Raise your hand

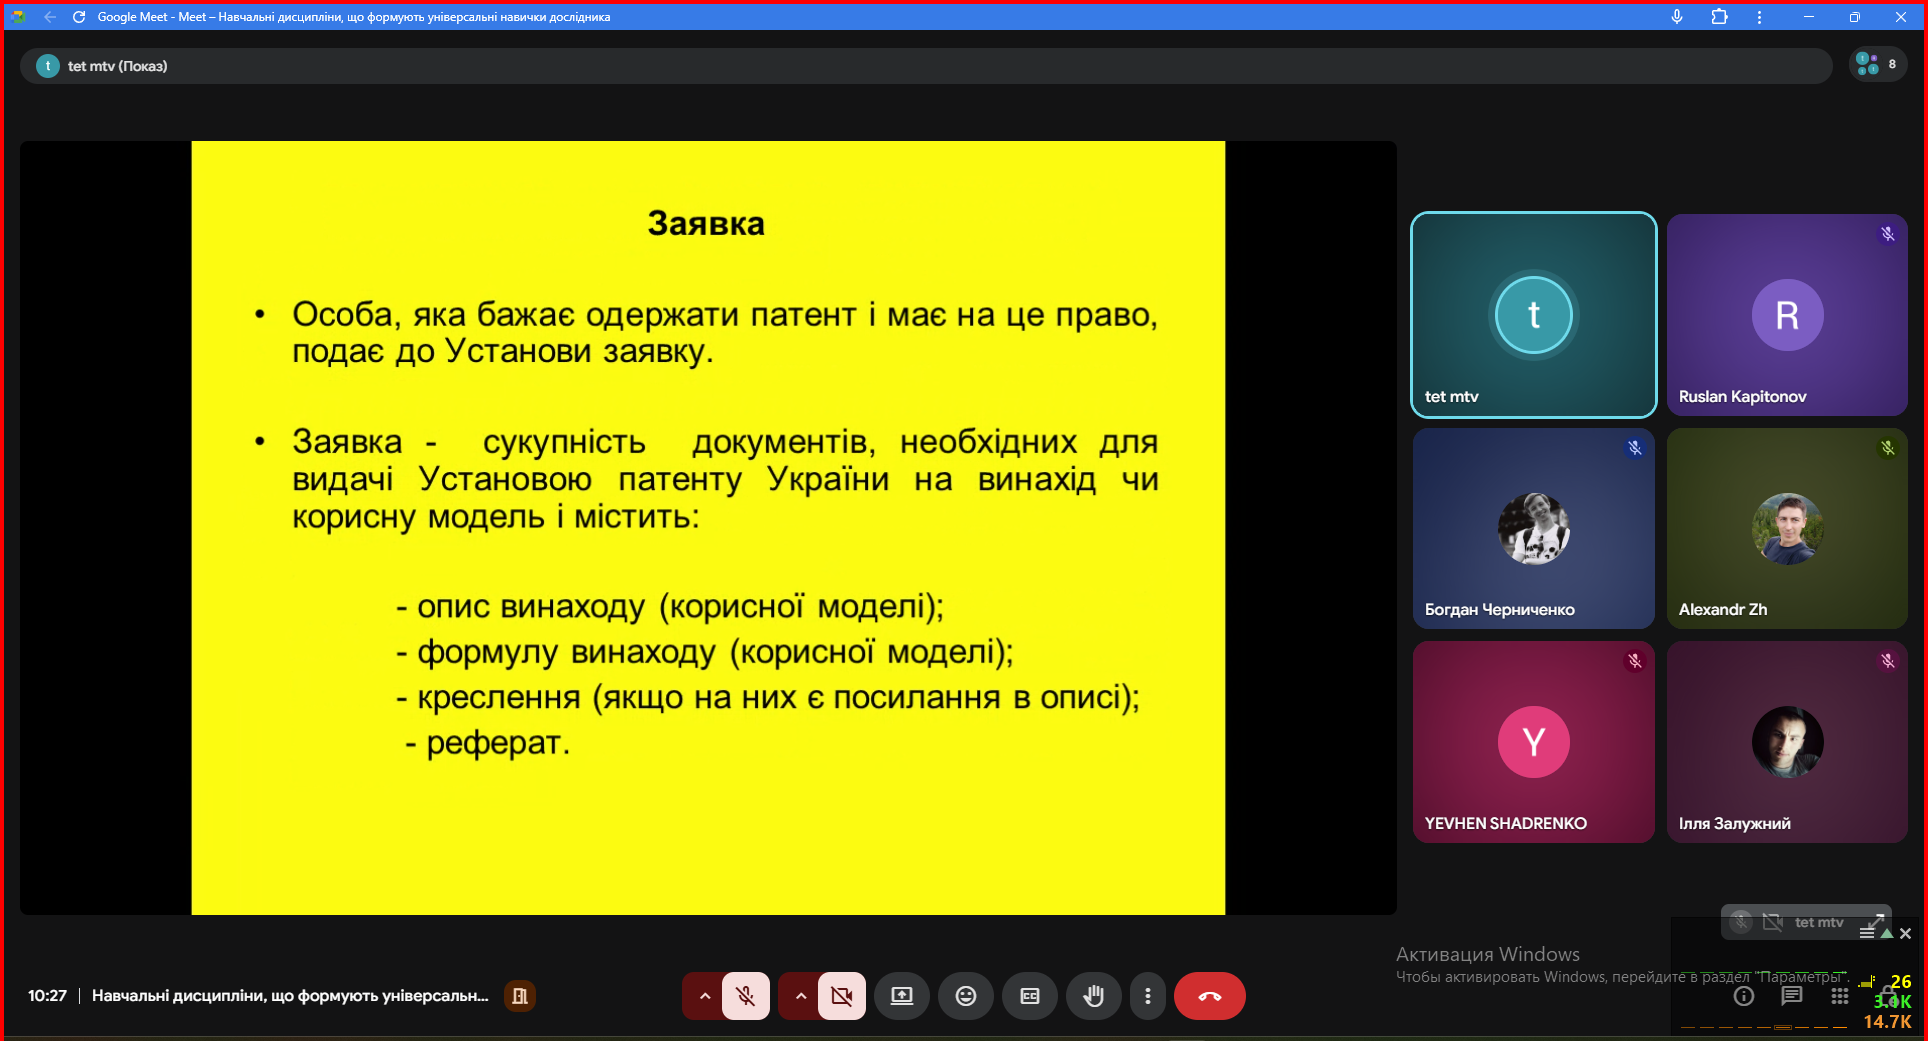(1094, 996)
